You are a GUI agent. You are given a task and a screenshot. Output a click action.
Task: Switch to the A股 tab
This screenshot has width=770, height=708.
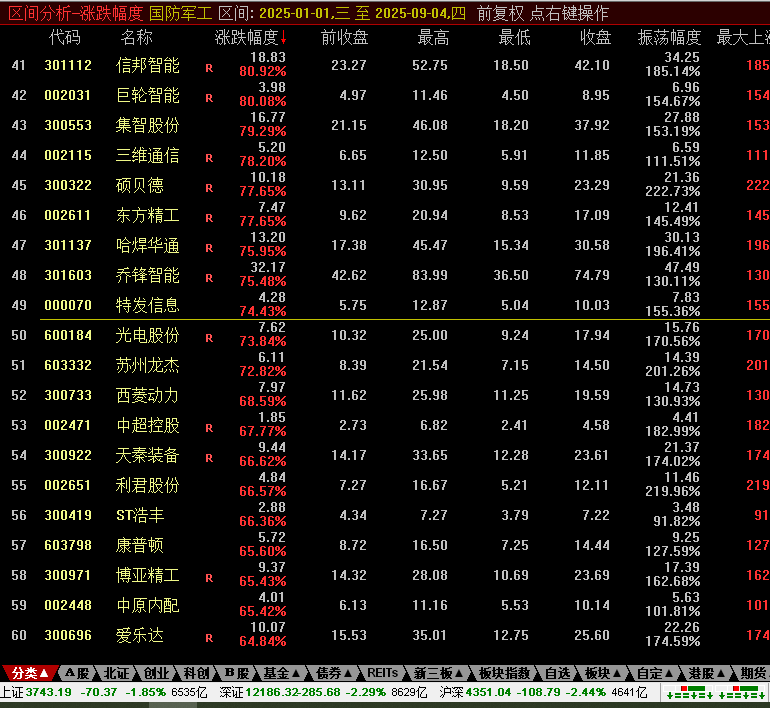[x=77, y=673]
